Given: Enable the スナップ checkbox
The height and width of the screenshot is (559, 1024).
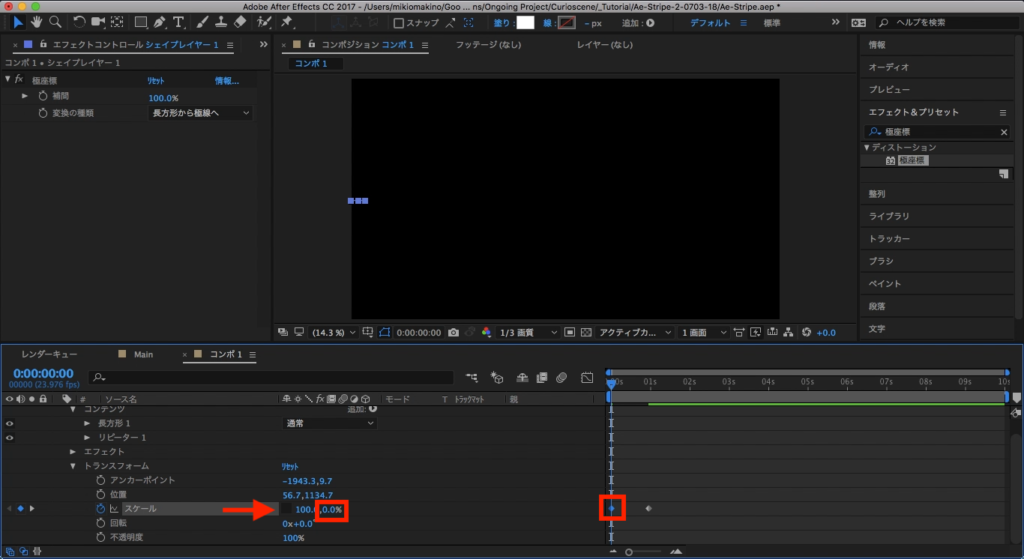Looking at the screenshot, I should click(x=399, y=23).
